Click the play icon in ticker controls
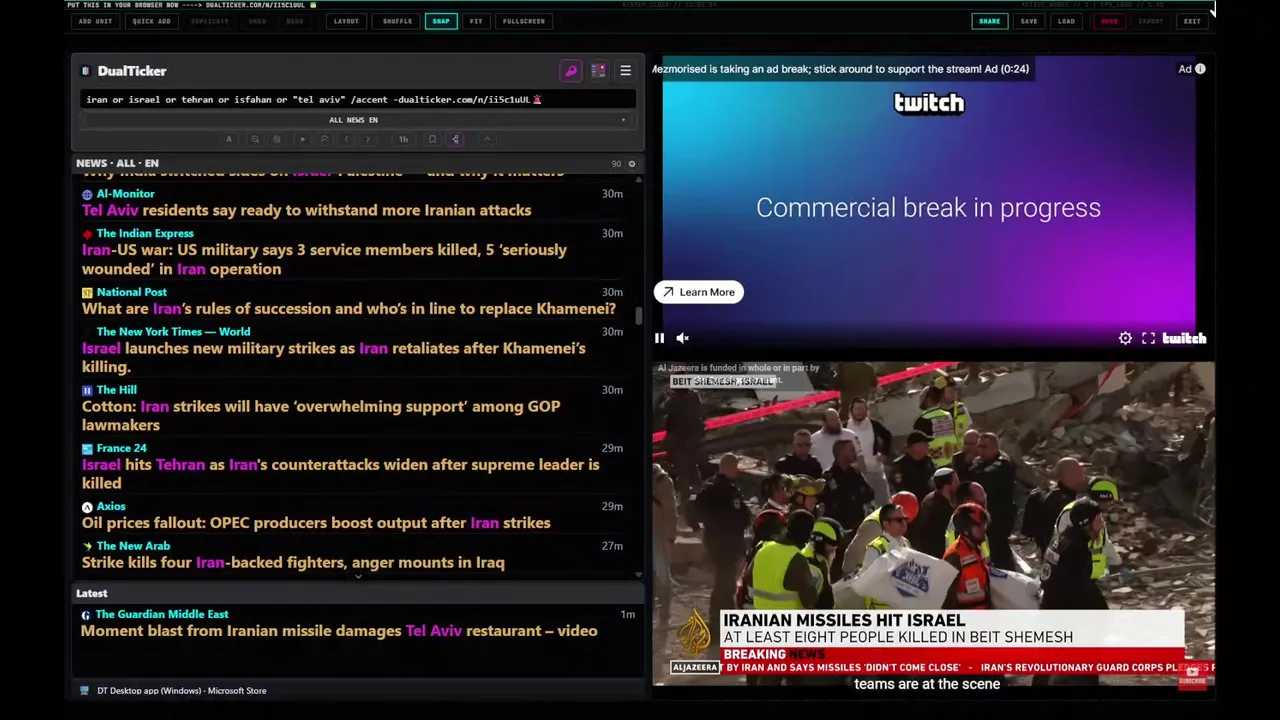This screenshot has width=1280, height=720. click(303, 139)
